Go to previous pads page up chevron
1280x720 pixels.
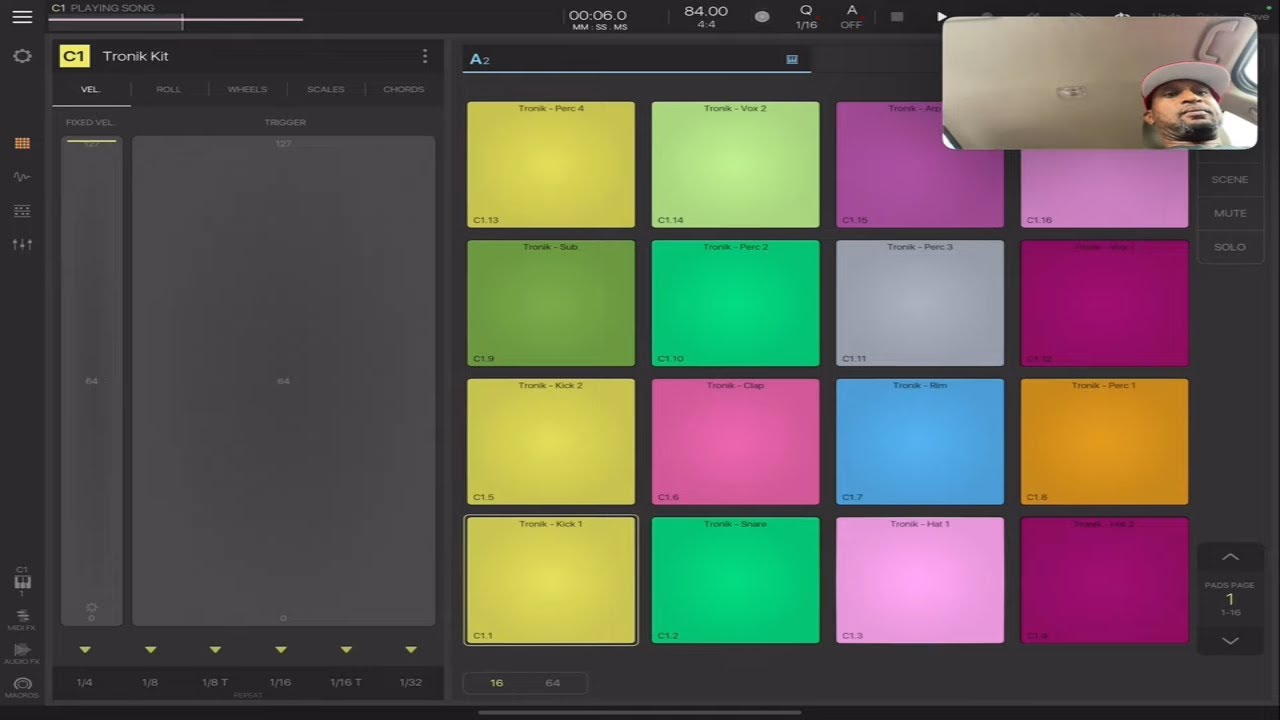tap(1230, 557)
